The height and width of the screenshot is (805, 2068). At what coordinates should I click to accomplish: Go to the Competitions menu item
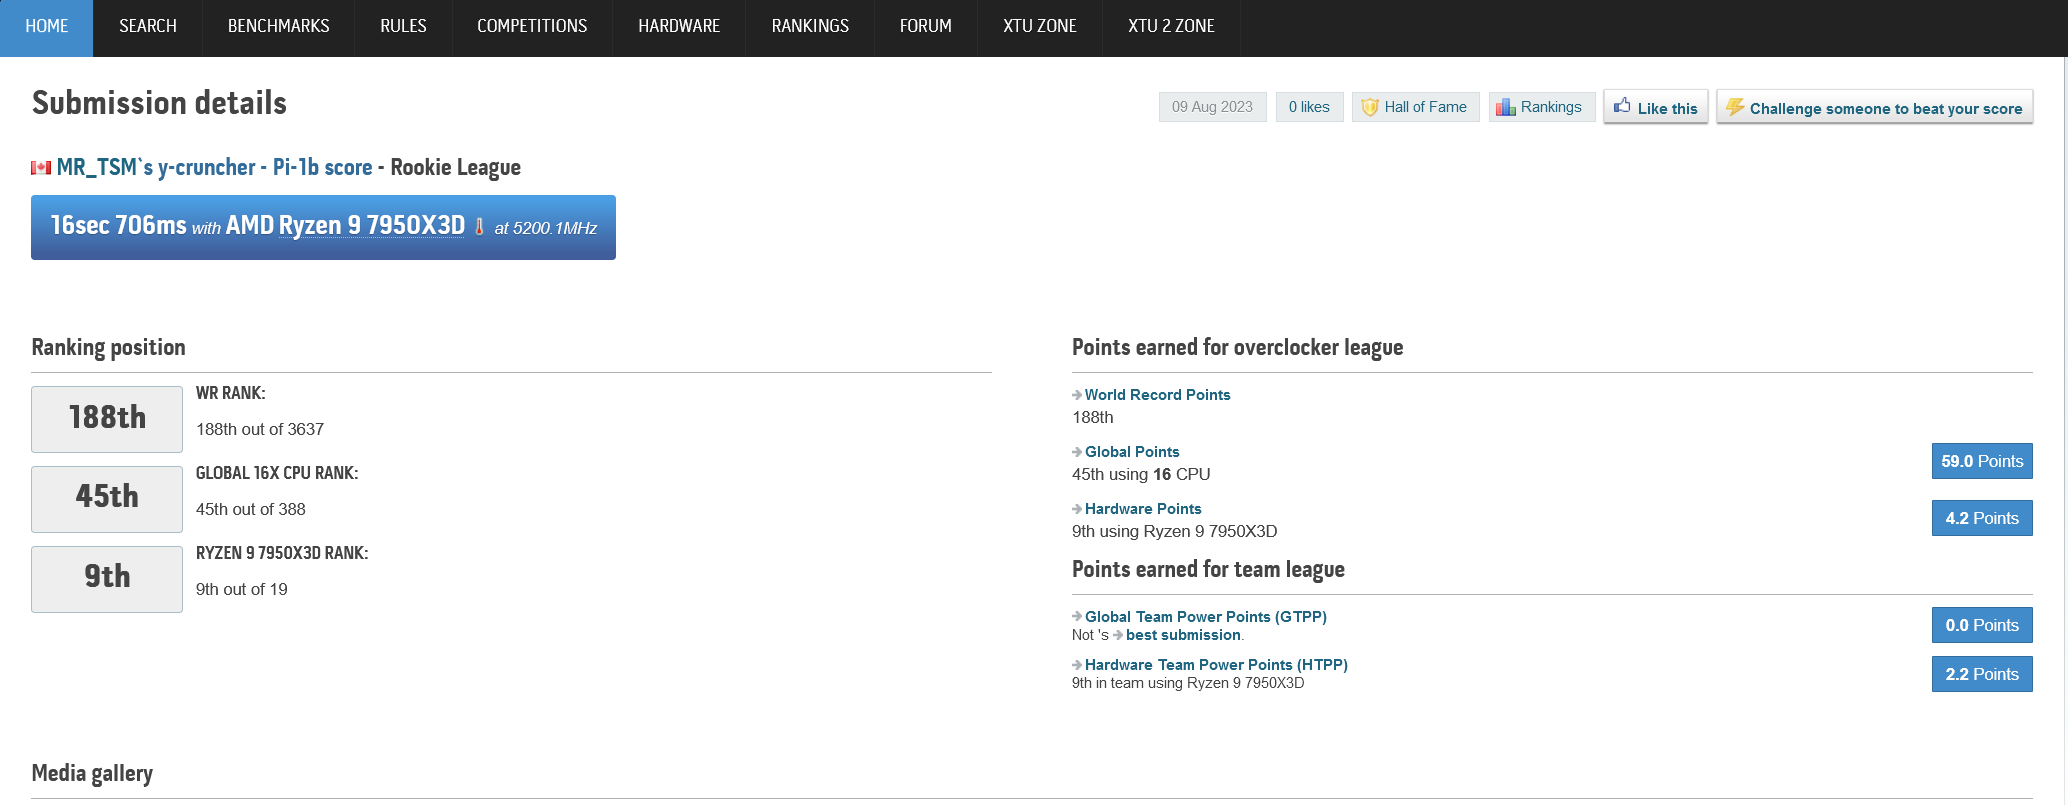pos(532,26)
